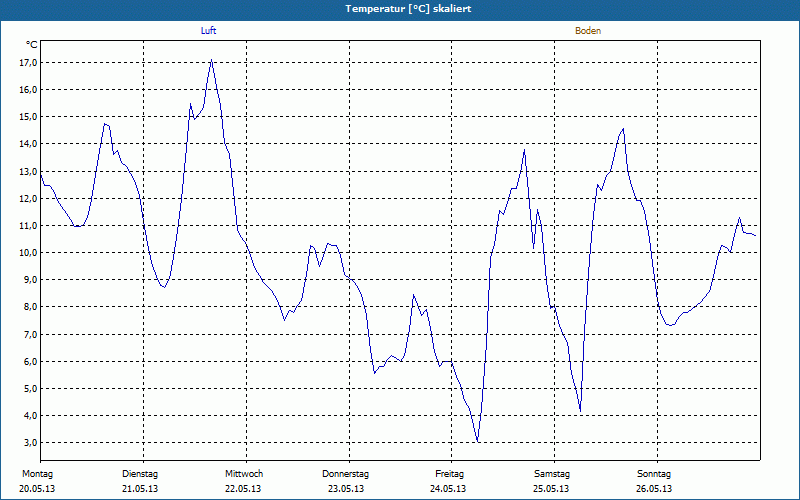Click the 11,0 y-axis value
This screenshot has width=800, height=500.
pyautogui.click(x=29, y=226)
